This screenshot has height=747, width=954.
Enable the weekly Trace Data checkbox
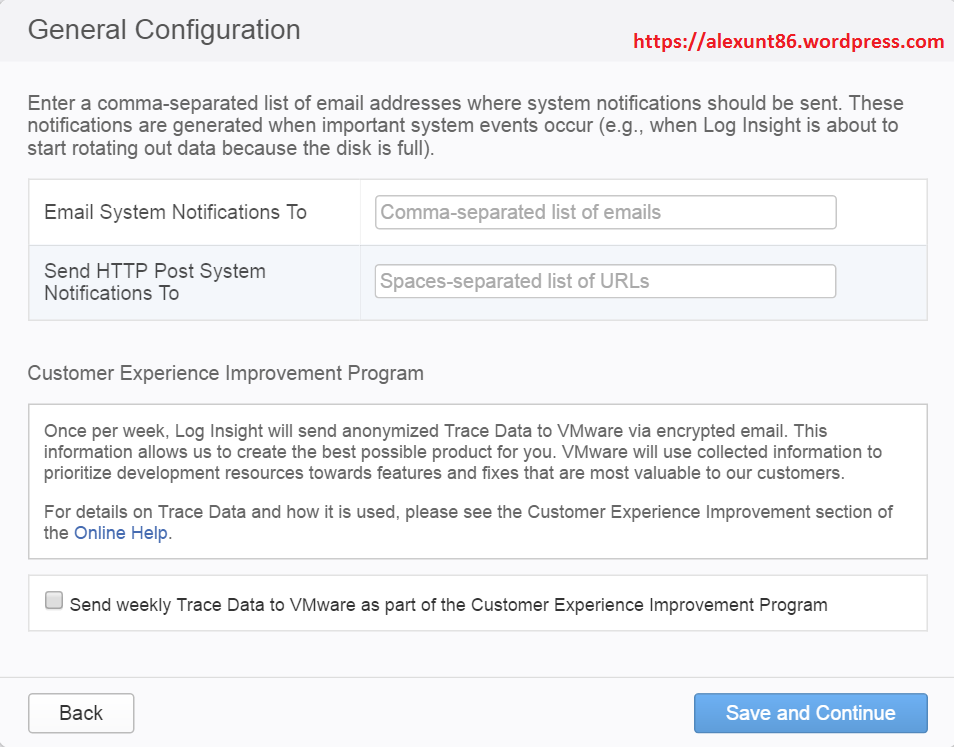point(54,602)
